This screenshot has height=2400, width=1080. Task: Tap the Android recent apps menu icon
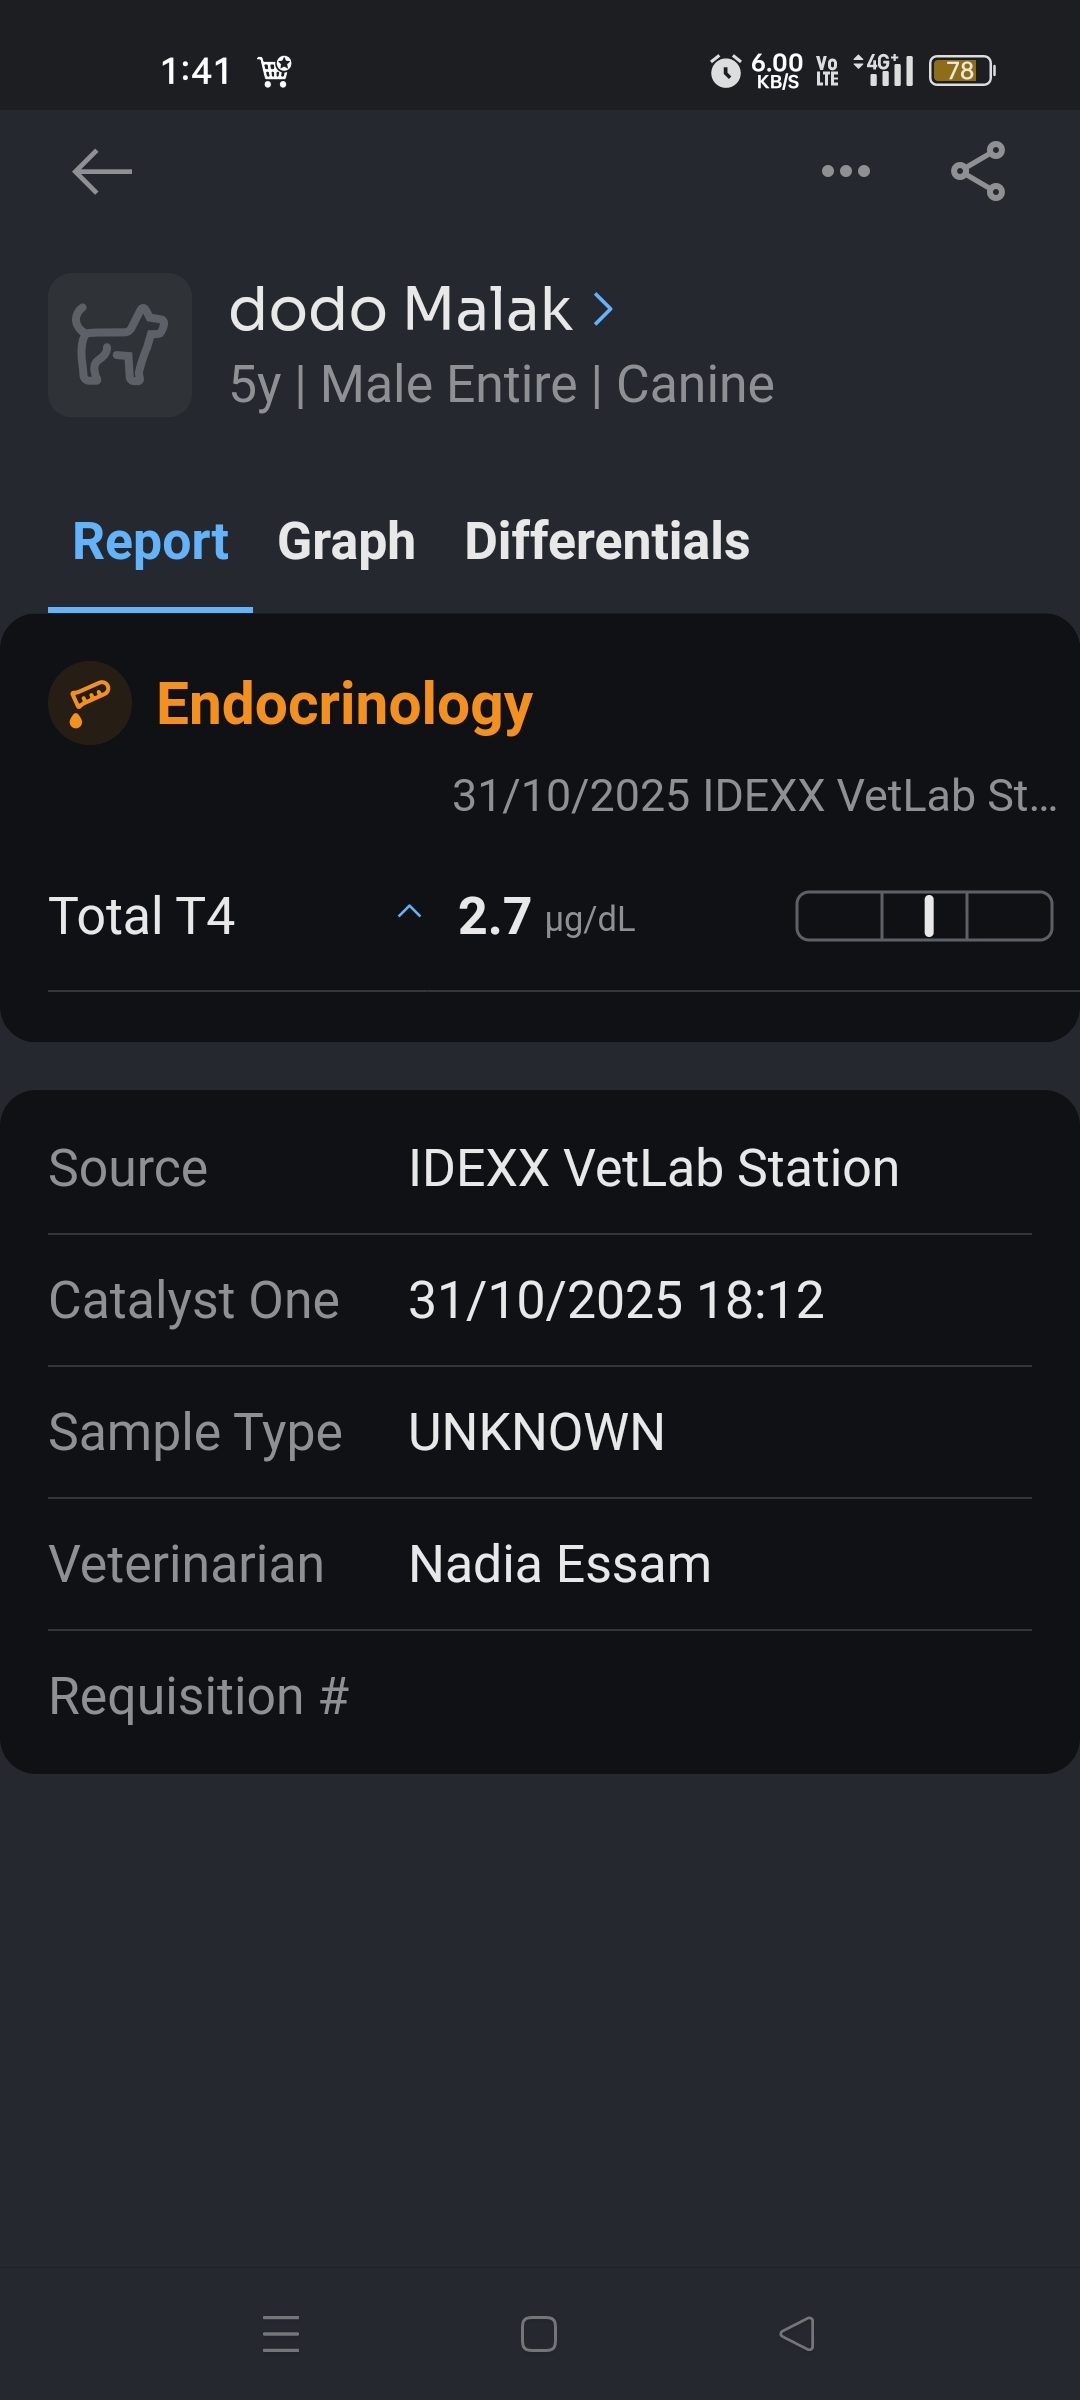point(281,2333)
